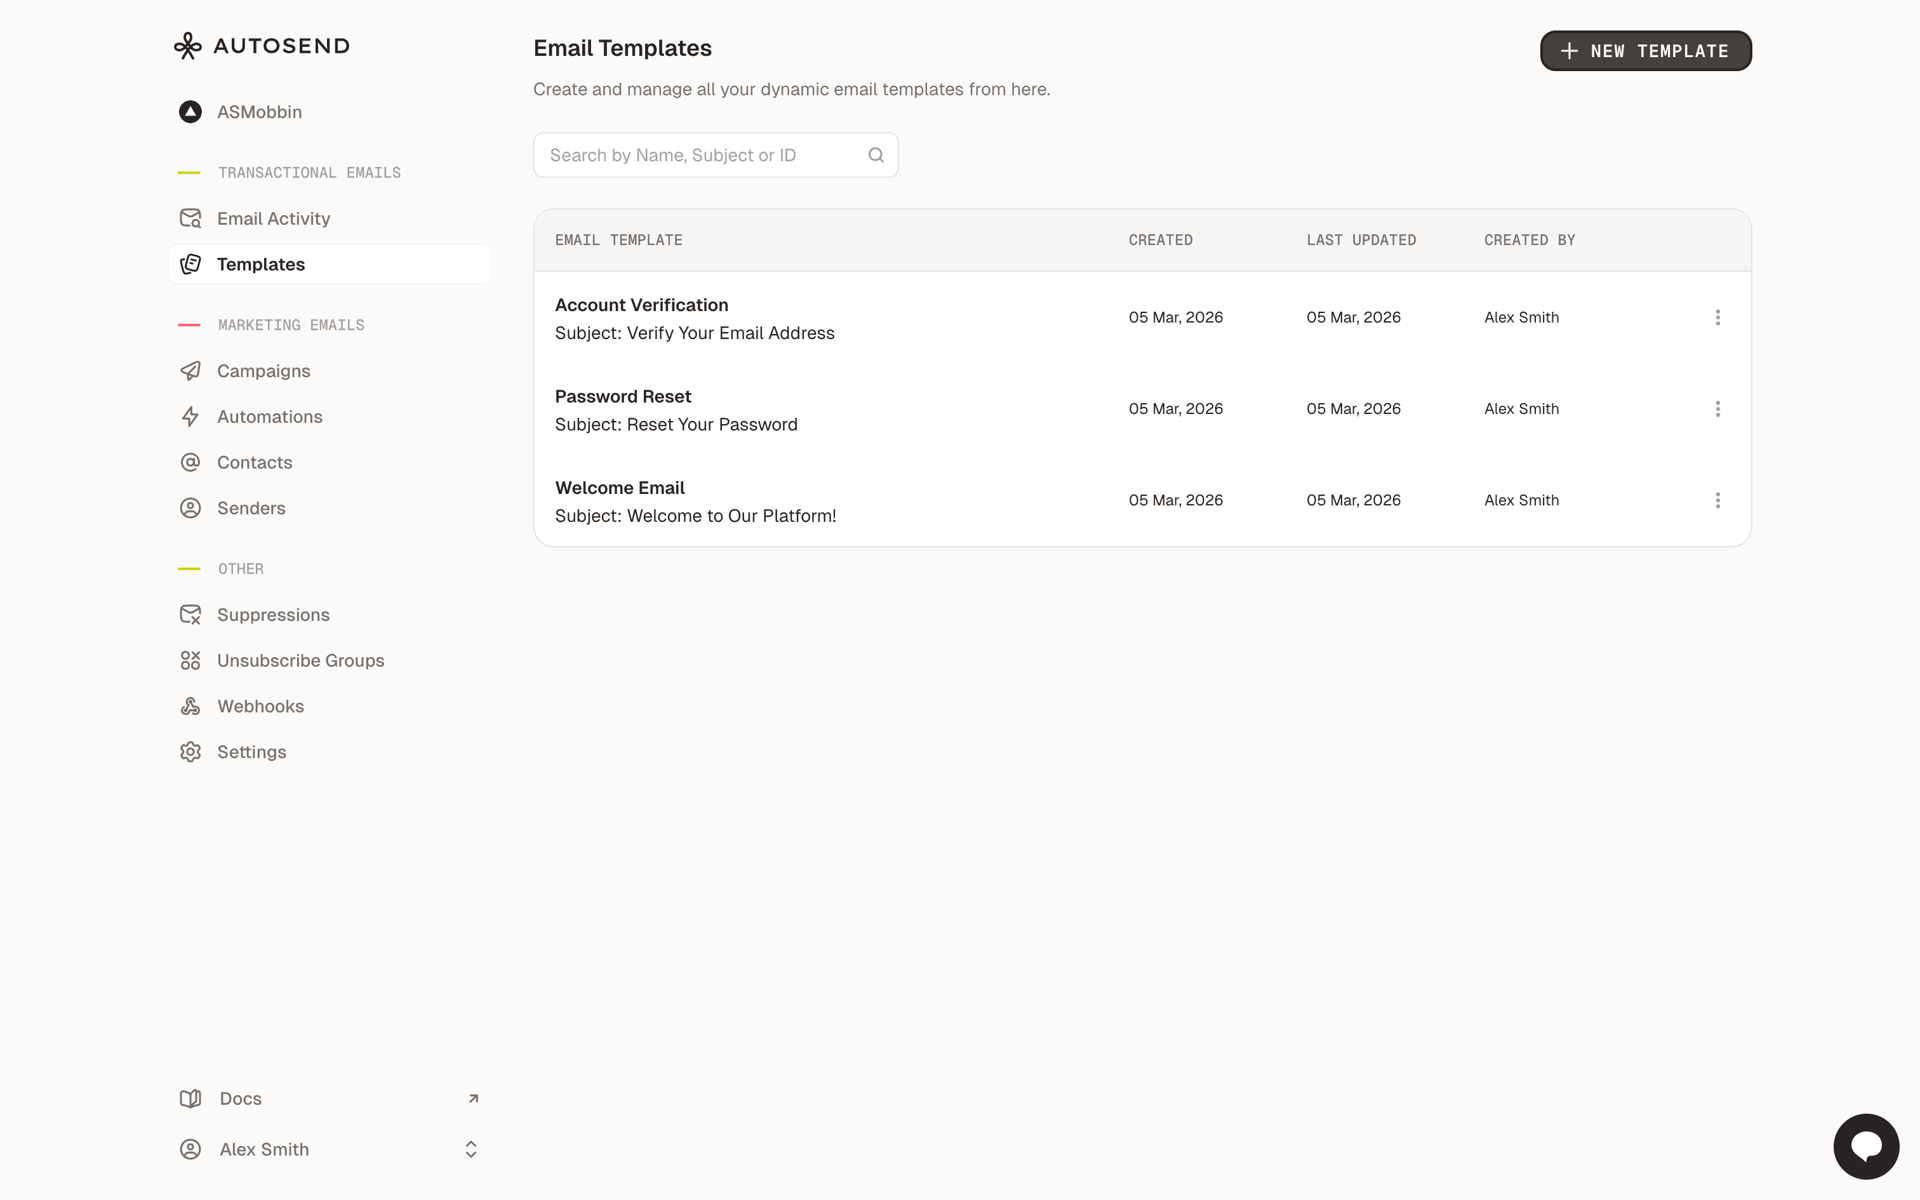The width and height of the screenshot is (1920, 1200).
Task: Open actions menu for Welcome Email template
Action: click(1718, 501)
